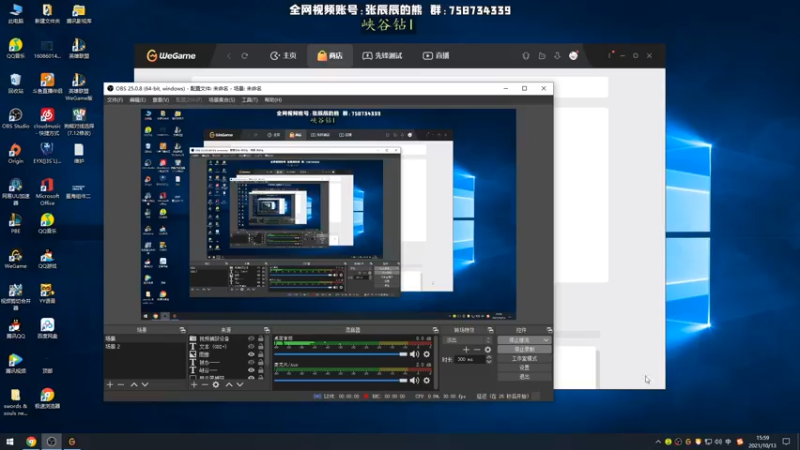This screenshot has height=450, width=800.
Task: Mute the first mixer channel speaker icon
Action: [x=414, y=354]
